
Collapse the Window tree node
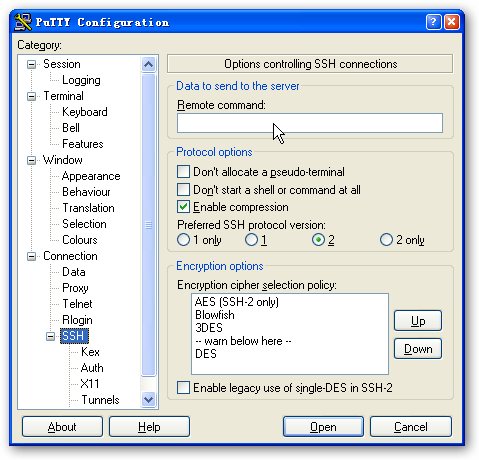coord(31,160)
